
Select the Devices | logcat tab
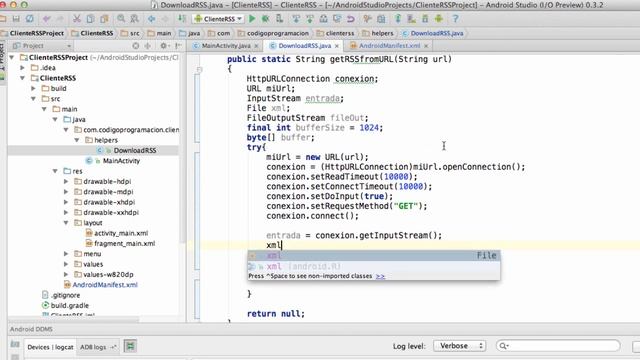[x=50, y=347]
